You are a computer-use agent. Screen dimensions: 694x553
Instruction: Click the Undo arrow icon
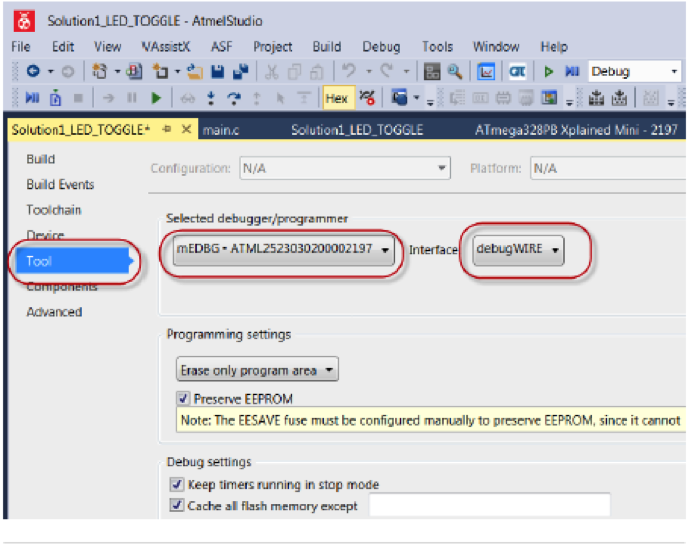point(345,72)
